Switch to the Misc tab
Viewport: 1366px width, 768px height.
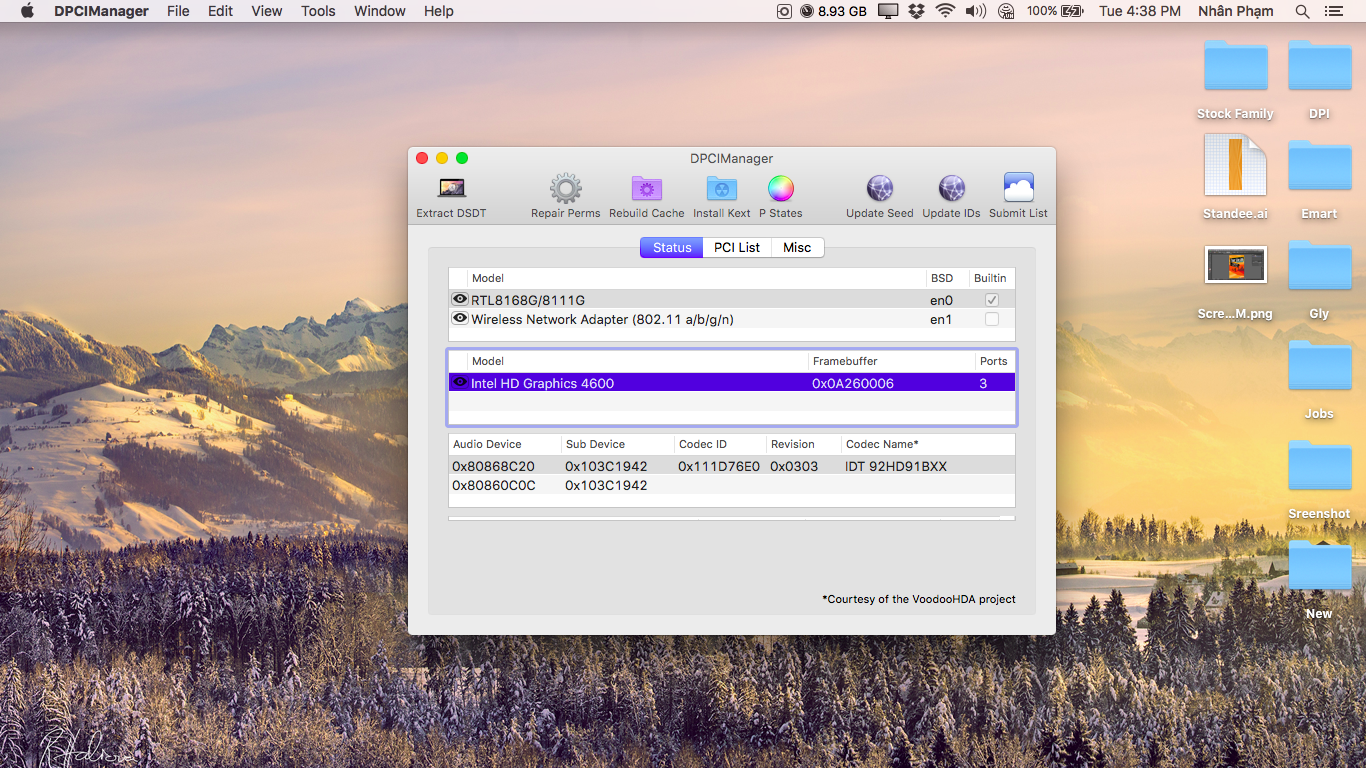[797, 247]
